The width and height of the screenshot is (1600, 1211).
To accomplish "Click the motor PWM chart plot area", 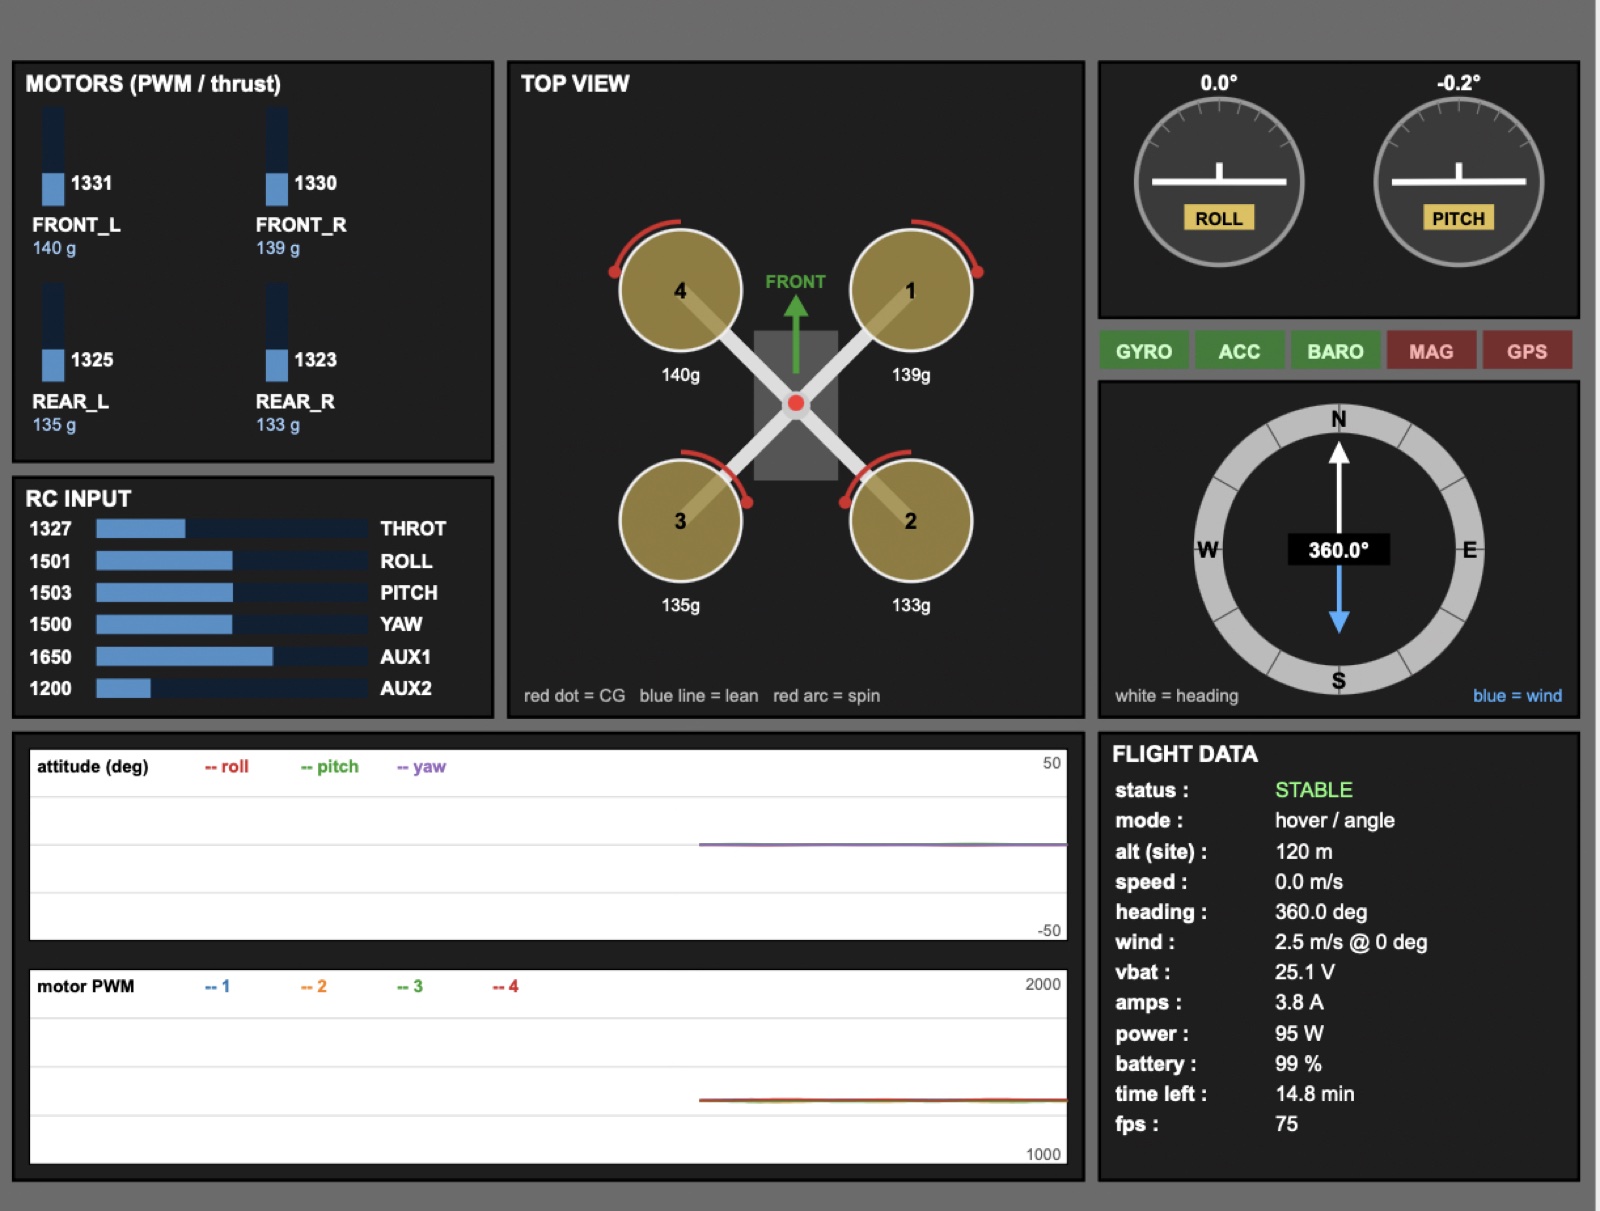I will point(548,1066).
